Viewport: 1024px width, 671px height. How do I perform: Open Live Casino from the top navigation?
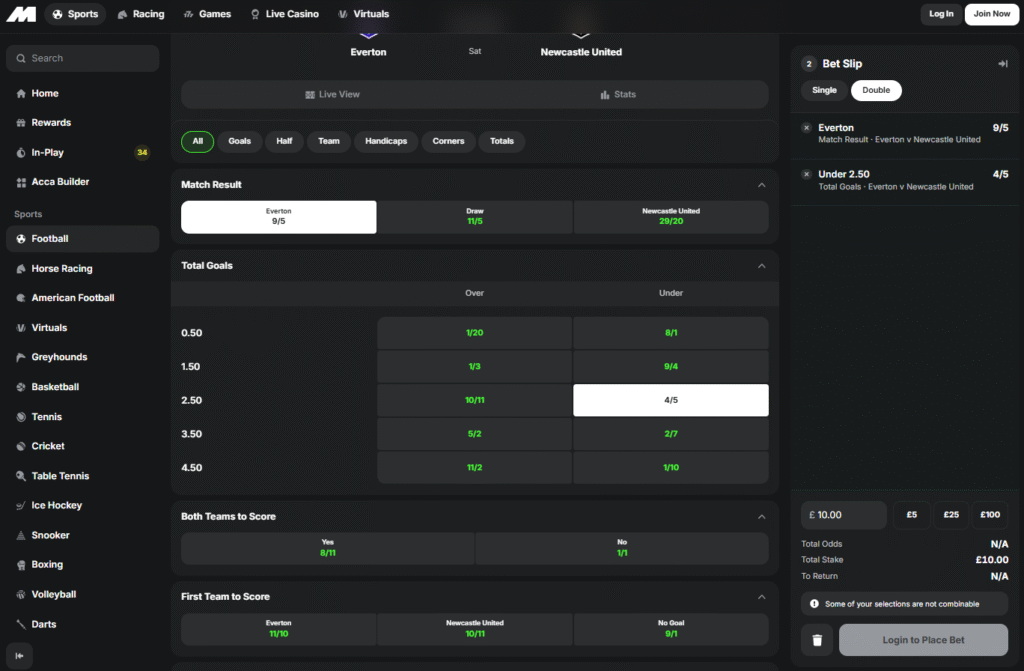[284, 14]
